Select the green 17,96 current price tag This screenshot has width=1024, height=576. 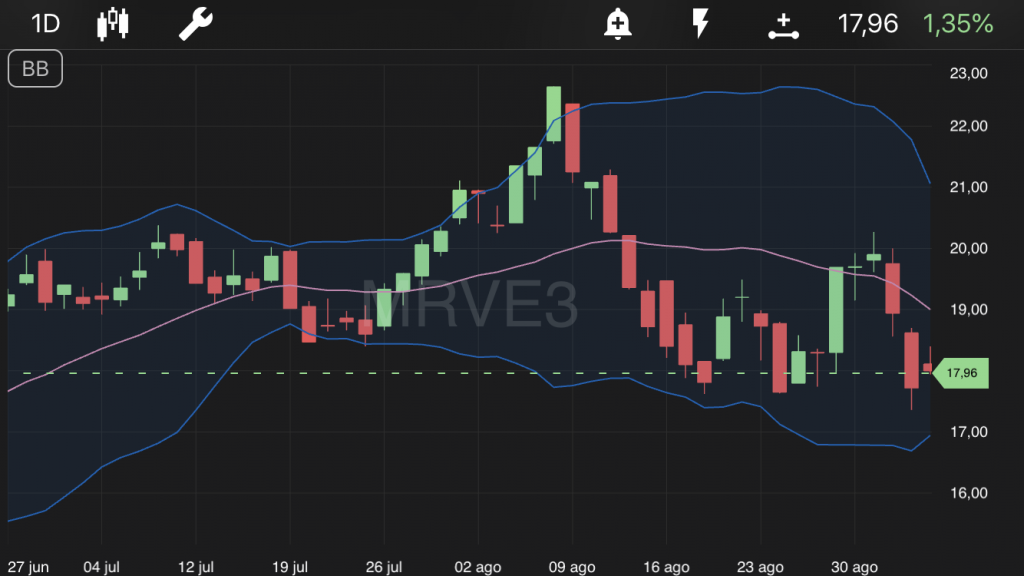tap(961, 373)
